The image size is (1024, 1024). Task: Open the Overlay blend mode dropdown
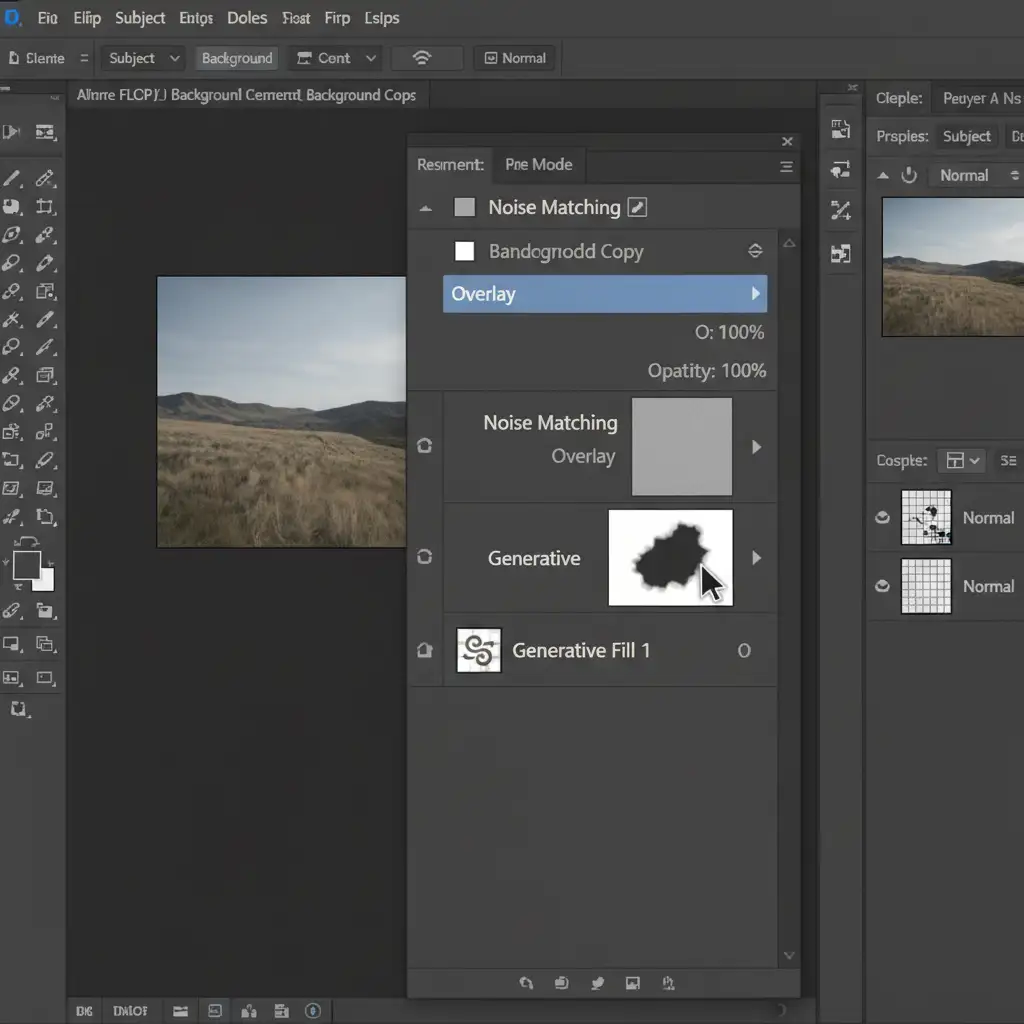605,294
